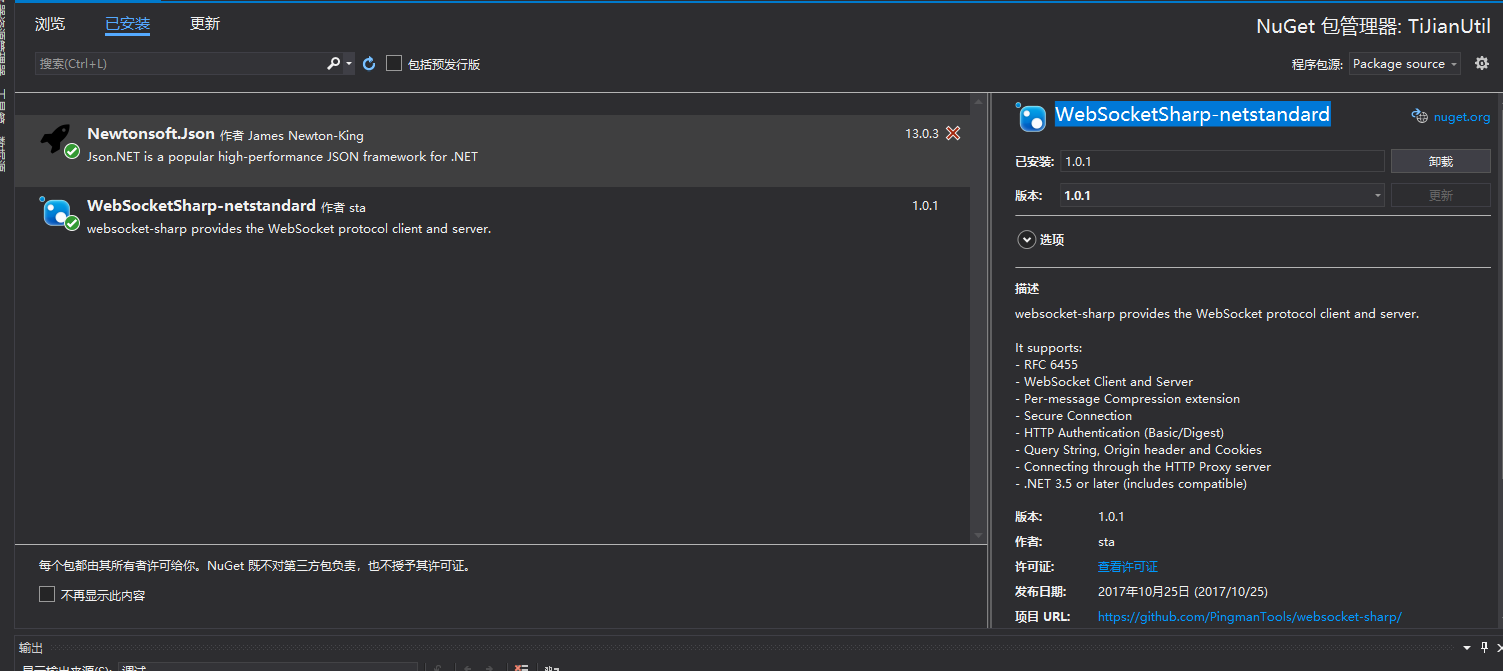Click the 2017年10月25日 publish date
The image size is (1503, 671).
coord(1183,591)
